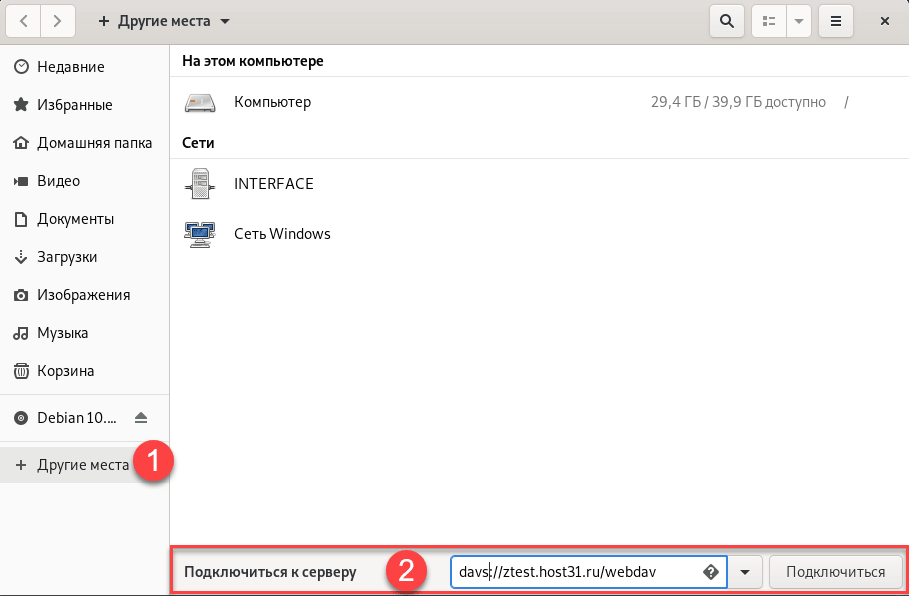Click the music note icon beside Музыка
The height and width of the screenshot is (596, 909).
coord(21,333)
